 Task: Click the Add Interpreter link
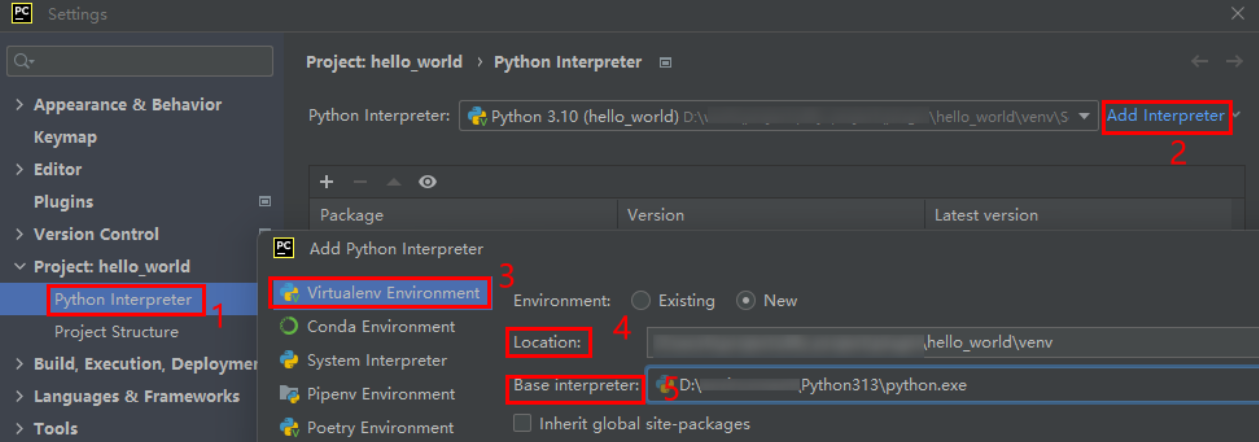(x=1165, y=115)
